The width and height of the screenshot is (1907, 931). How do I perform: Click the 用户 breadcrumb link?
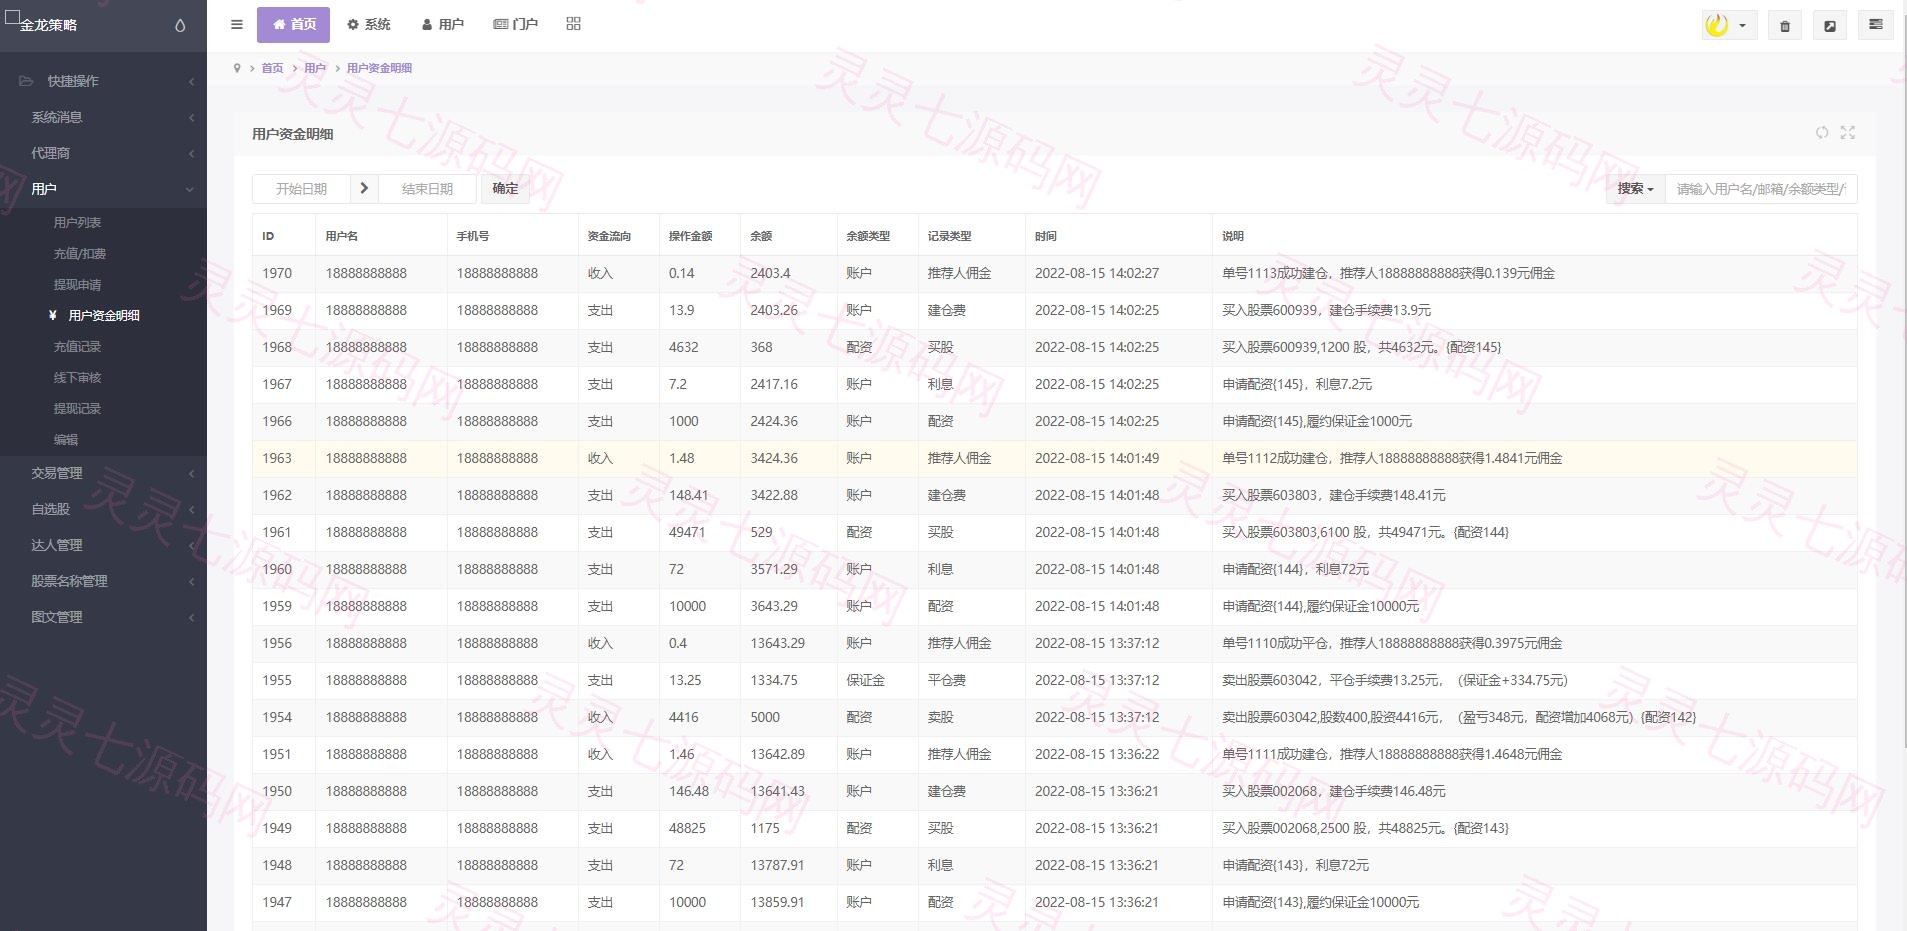315,68
